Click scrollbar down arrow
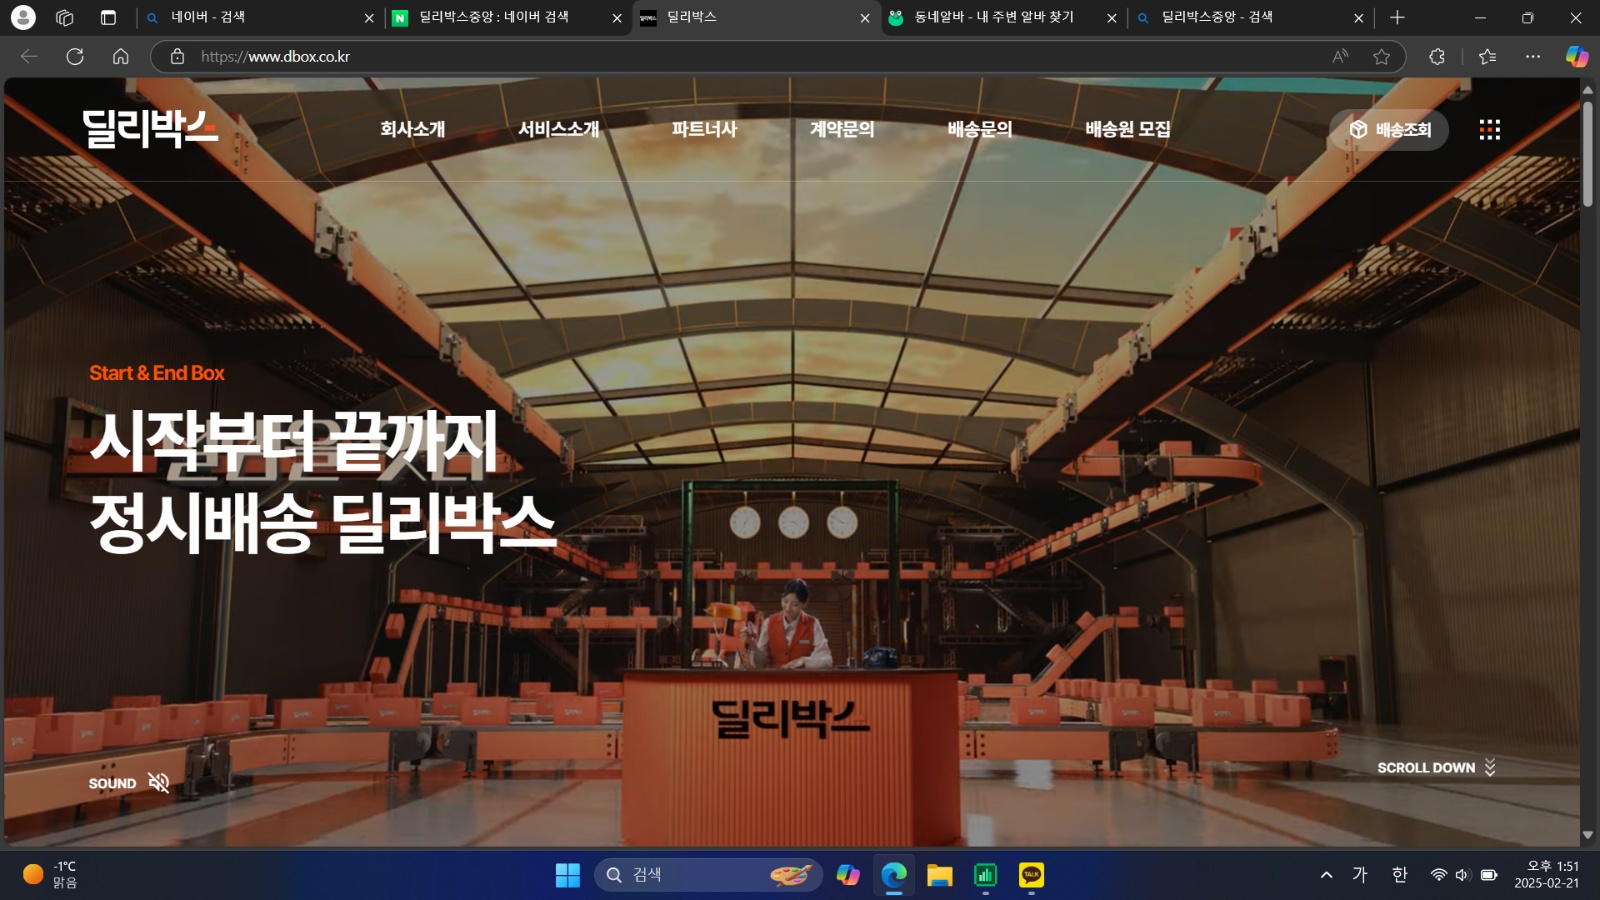 tap(1588, 835)
